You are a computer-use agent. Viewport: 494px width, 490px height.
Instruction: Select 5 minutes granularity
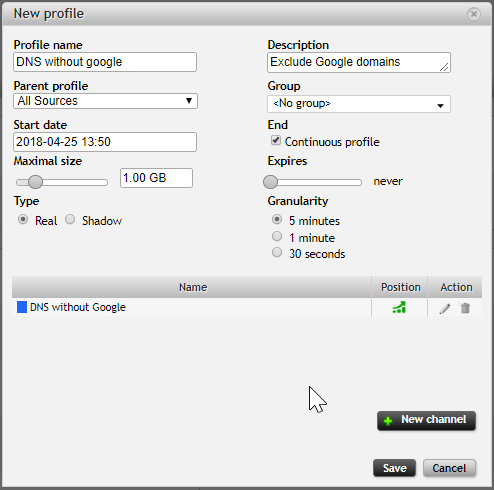click(x=277, y=219)
